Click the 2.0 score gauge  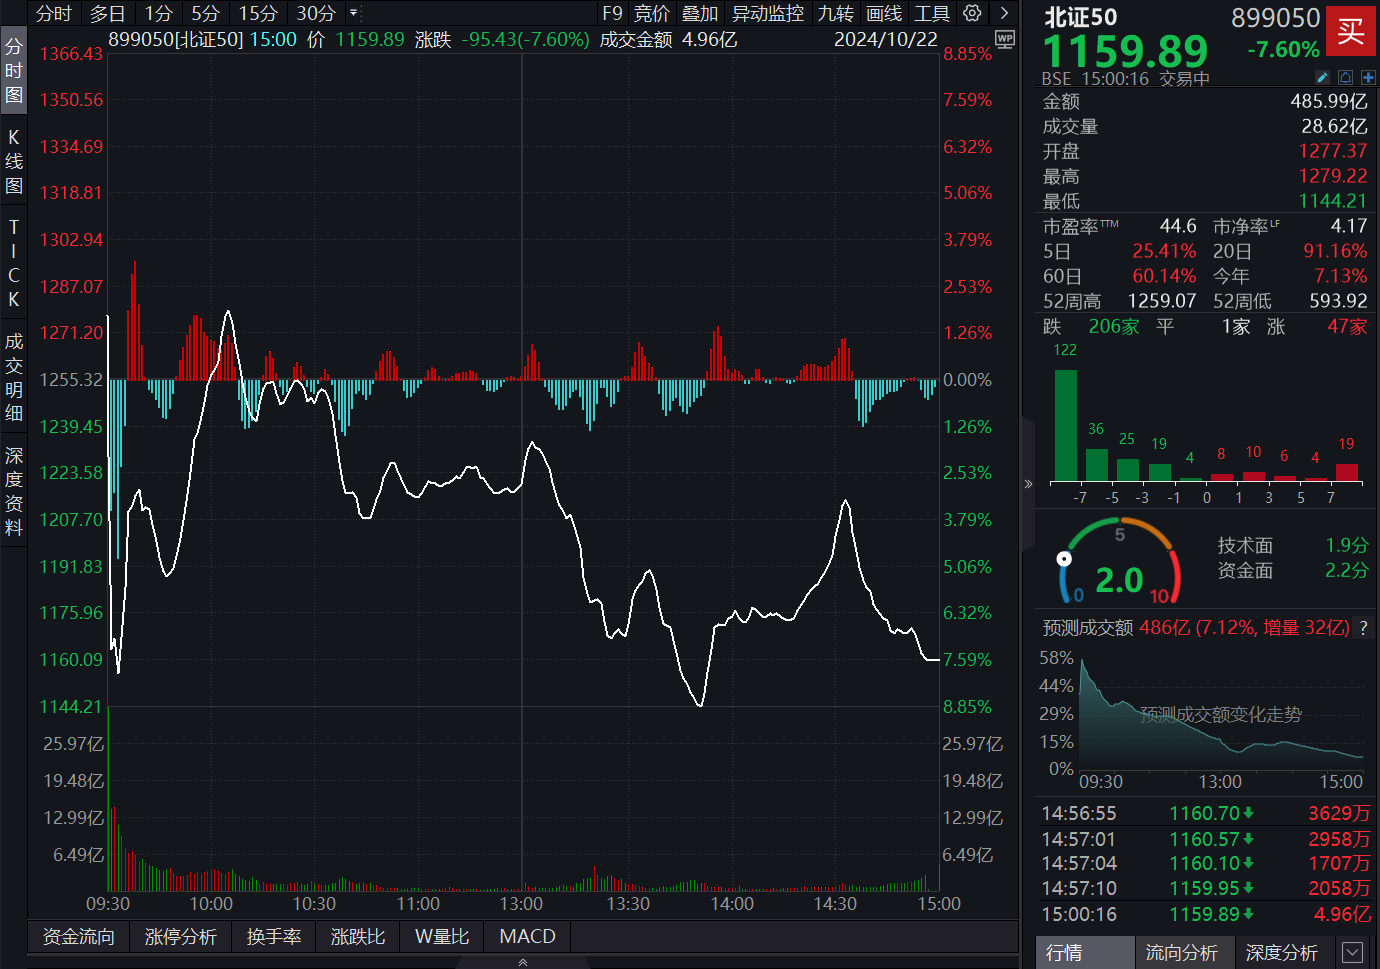(1120, 563)
